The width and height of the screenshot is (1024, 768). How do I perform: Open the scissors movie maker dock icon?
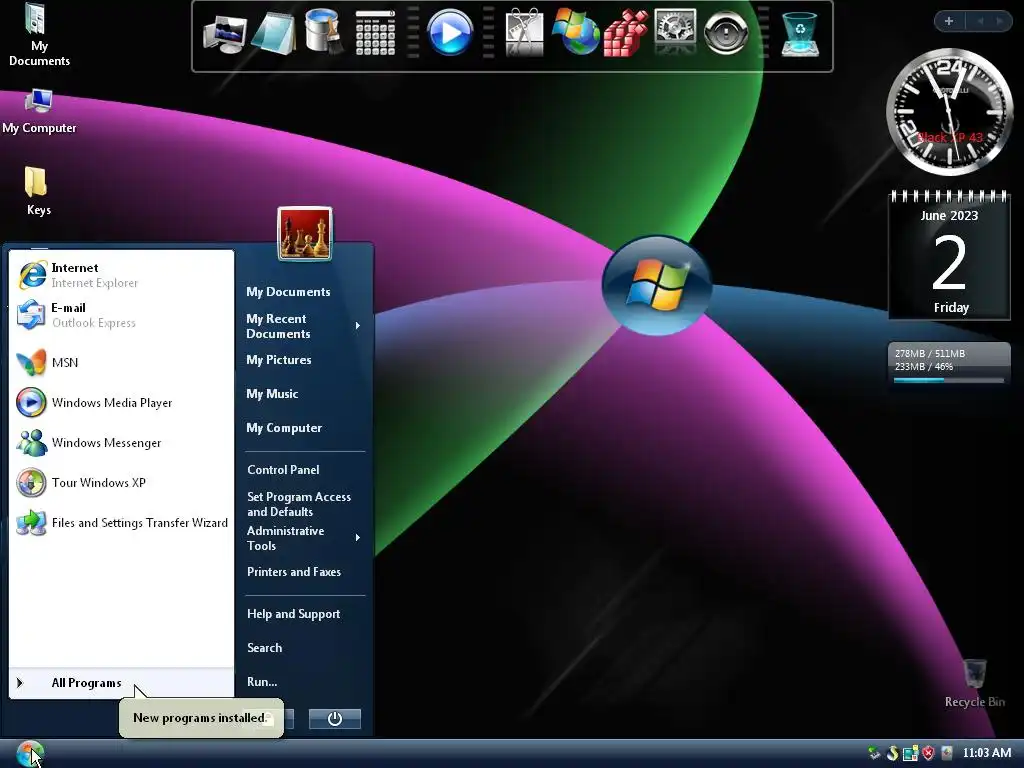click(524, 33)
